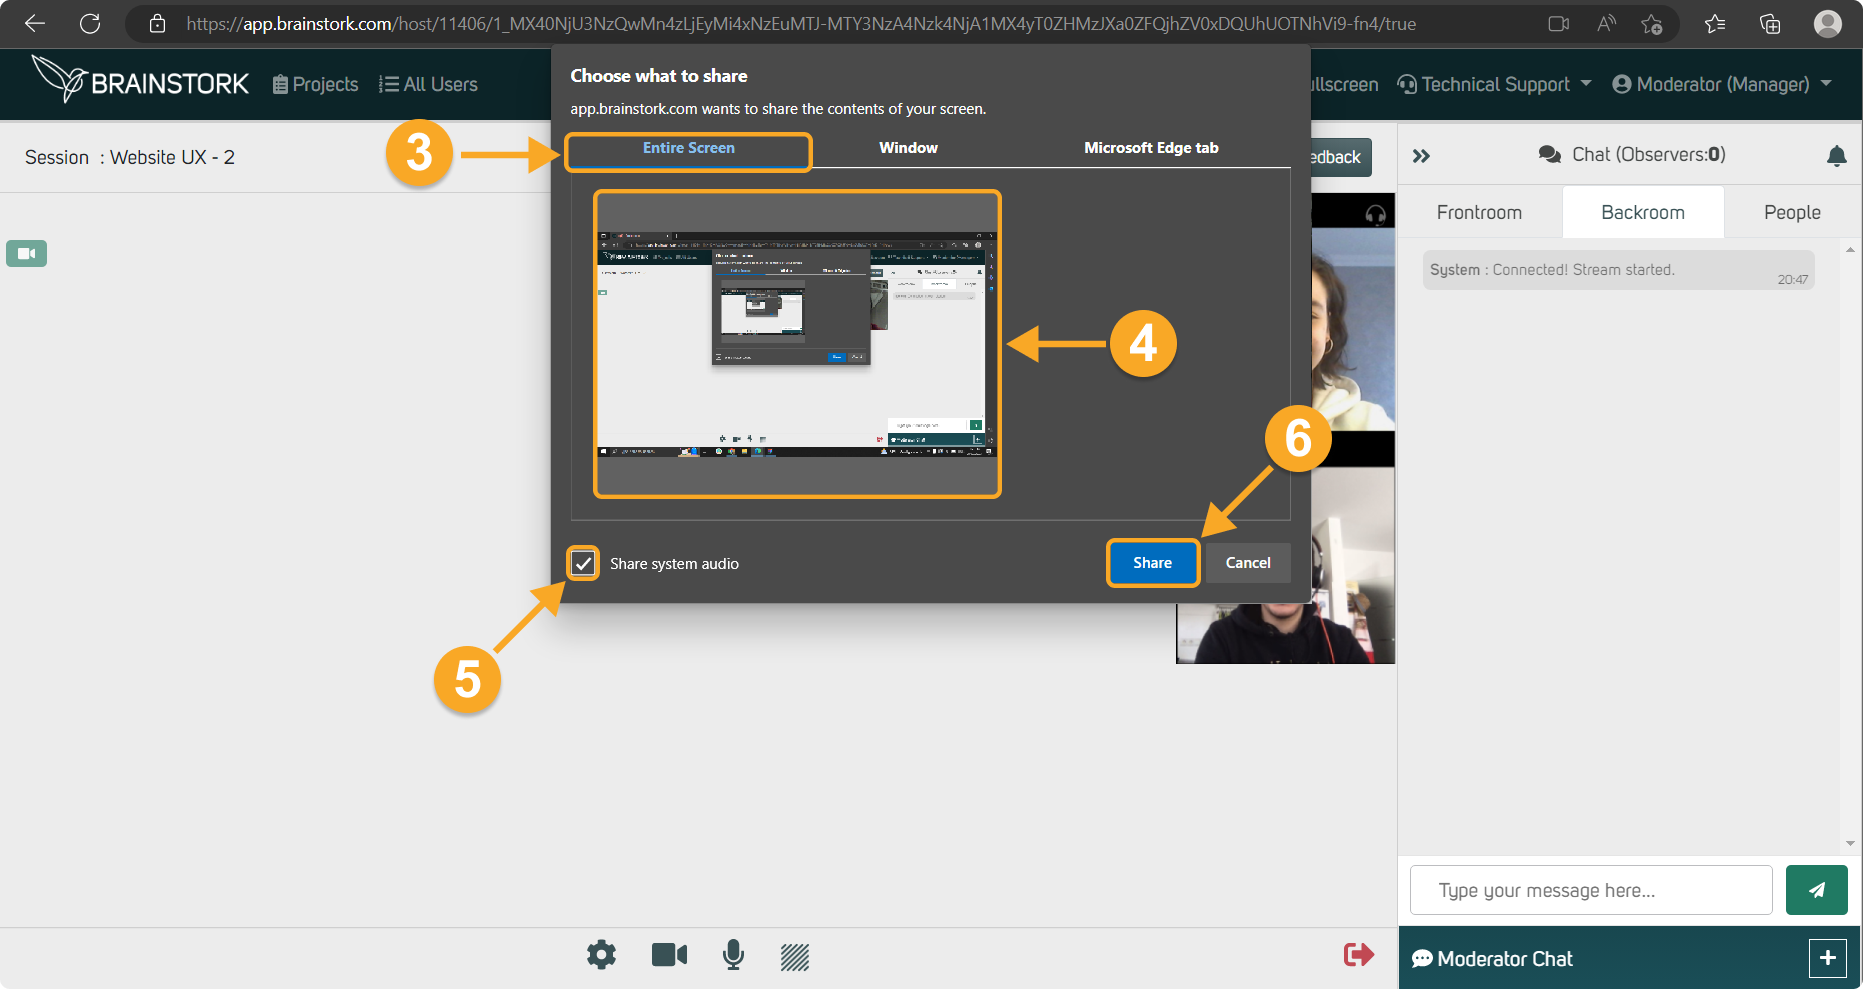Toggle the camera in bottom toolbar
This screenshot has width=1863, height=989.
click(x=669, y=955)
